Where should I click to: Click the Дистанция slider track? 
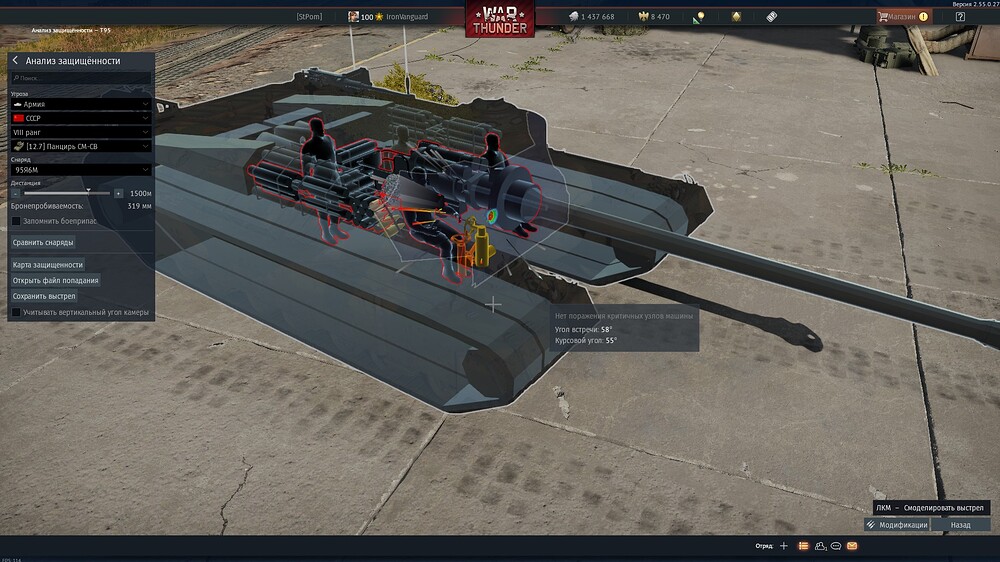[68, 192]
